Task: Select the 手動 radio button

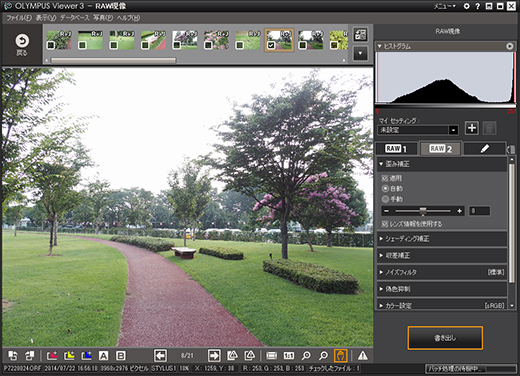Action: click(x=385, y=199)
